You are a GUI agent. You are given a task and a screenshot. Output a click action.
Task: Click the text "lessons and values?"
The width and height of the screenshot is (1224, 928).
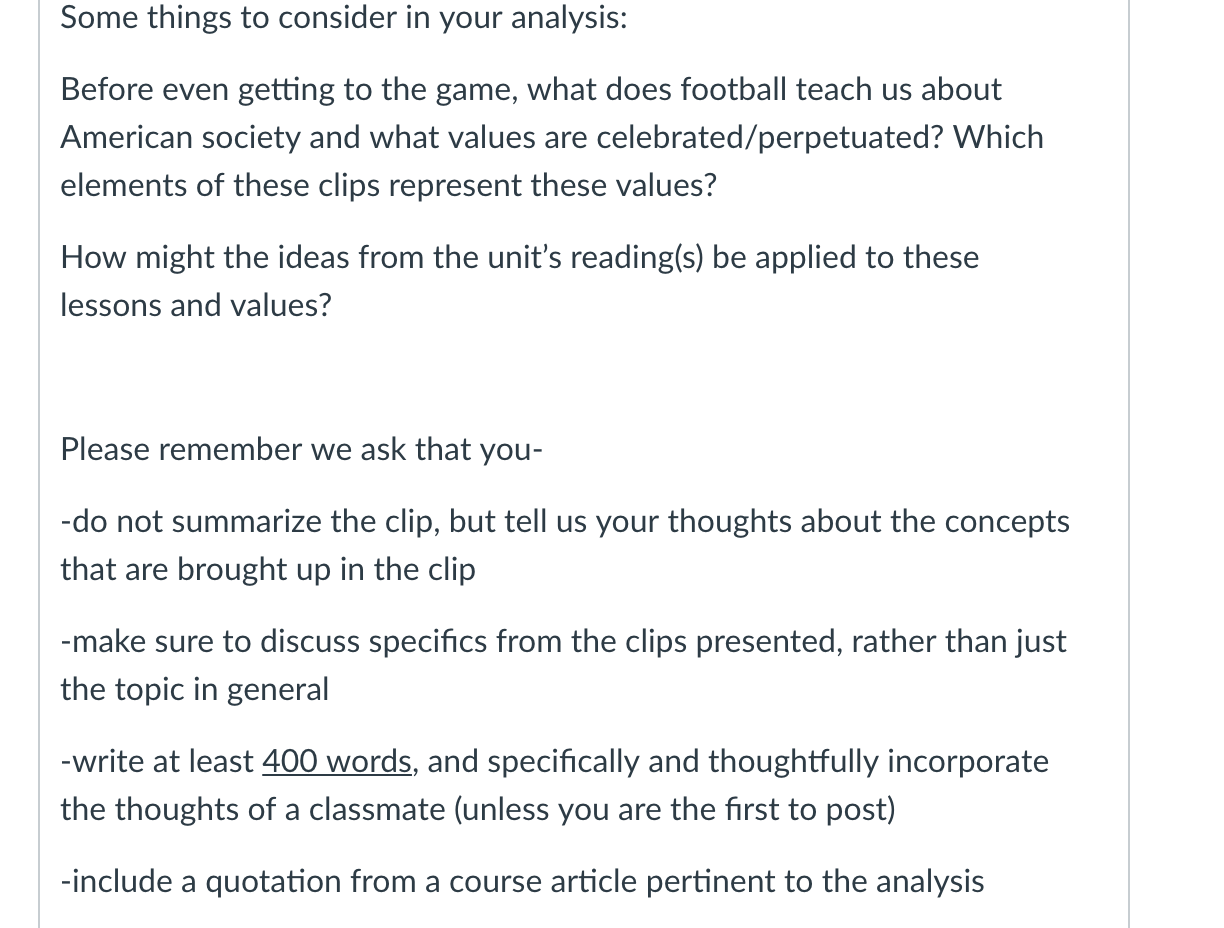tap(196, 305)
